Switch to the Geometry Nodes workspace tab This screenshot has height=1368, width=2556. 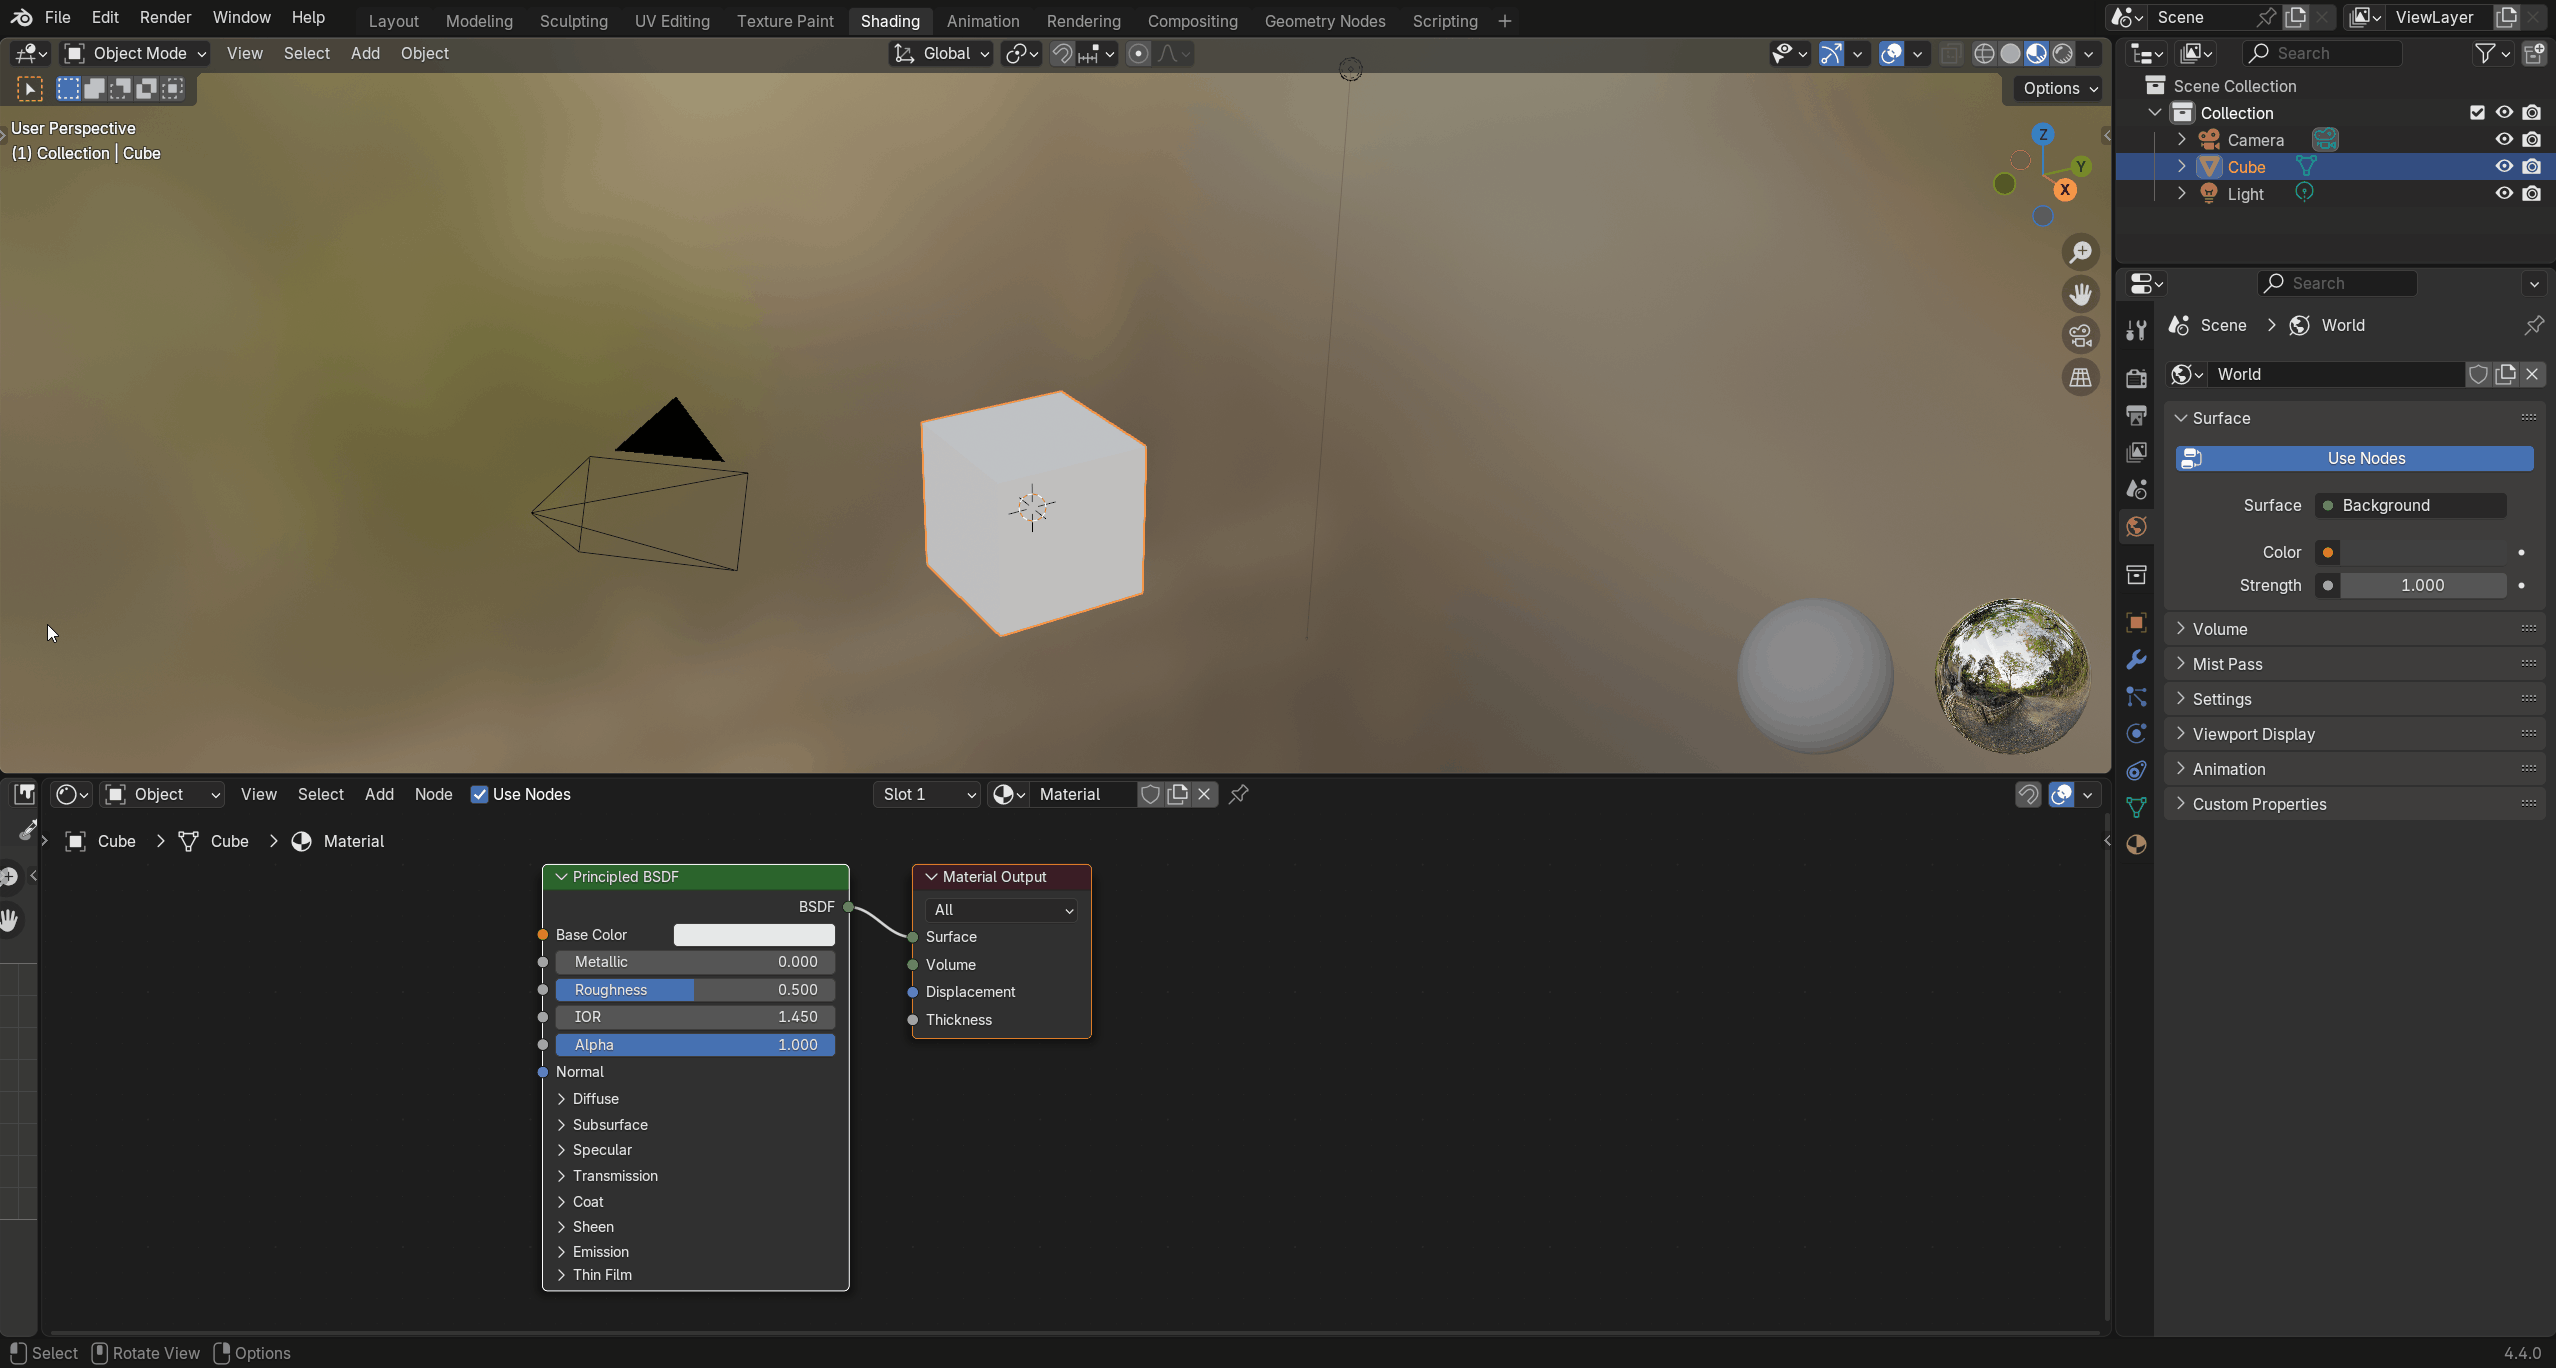pyautogui.click(x=1324, y=21)
